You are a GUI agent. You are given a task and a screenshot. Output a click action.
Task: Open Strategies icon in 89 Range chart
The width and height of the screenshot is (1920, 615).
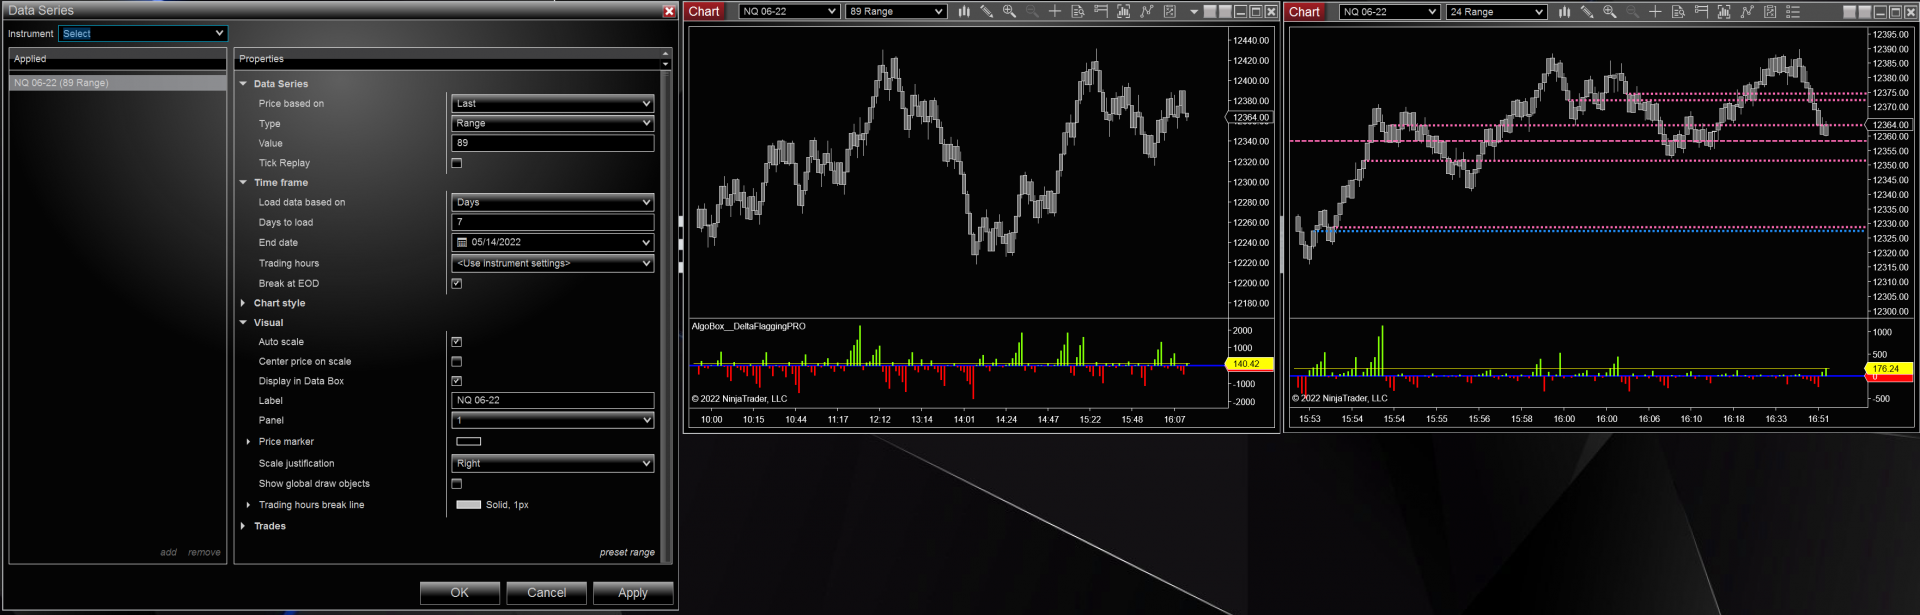pos(1170,11)
